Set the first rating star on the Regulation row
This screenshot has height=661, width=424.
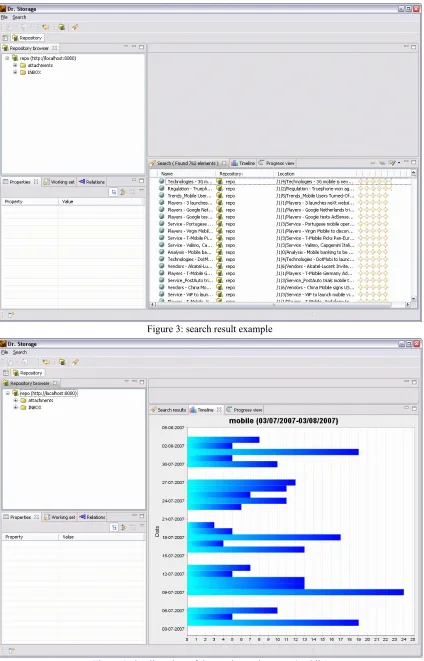(x=361, y=189)
